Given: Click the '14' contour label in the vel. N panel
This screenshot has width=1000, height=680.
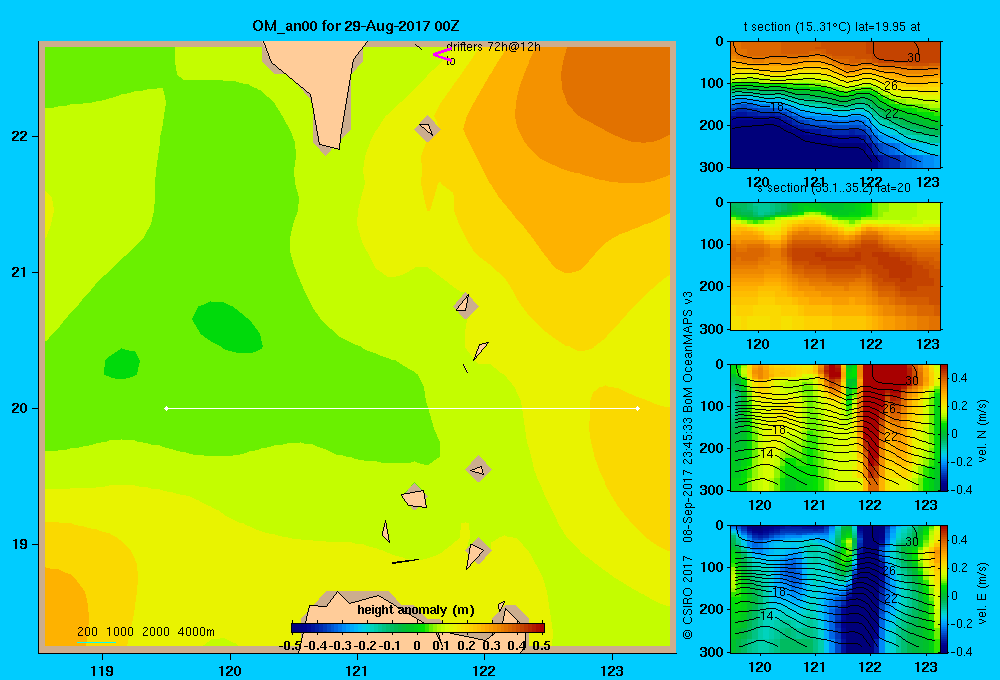Looking at the screenshot, I should [x=767, y=454].
